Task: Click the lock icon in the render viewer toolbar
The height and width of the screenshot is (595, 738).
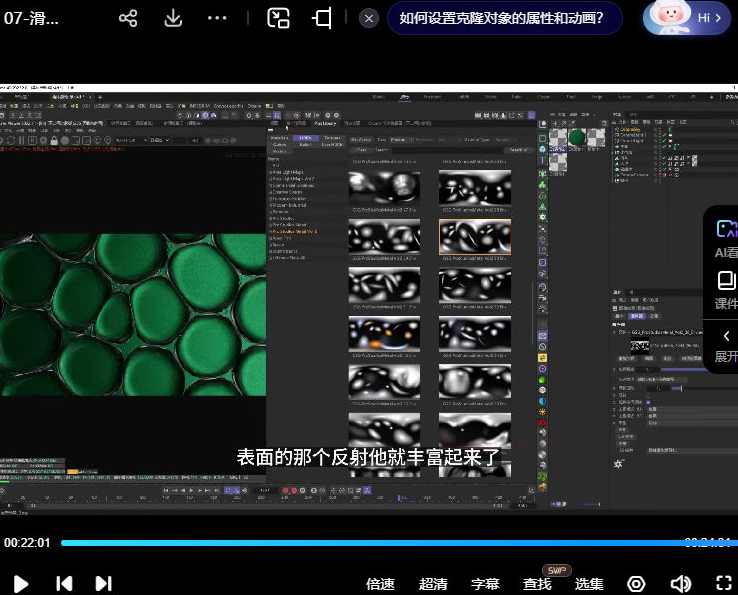Action: pyautogui.click(x=54, y=140)
